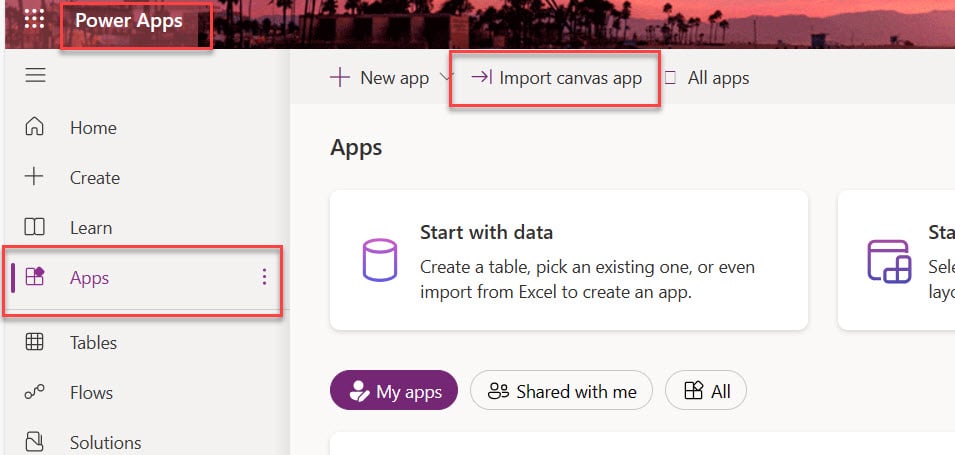This screenshot has height=455, width=955.
Task: Click the 'Create a table, pick an existing one' description
Action: pyautogui.click(x=588, y=280)
